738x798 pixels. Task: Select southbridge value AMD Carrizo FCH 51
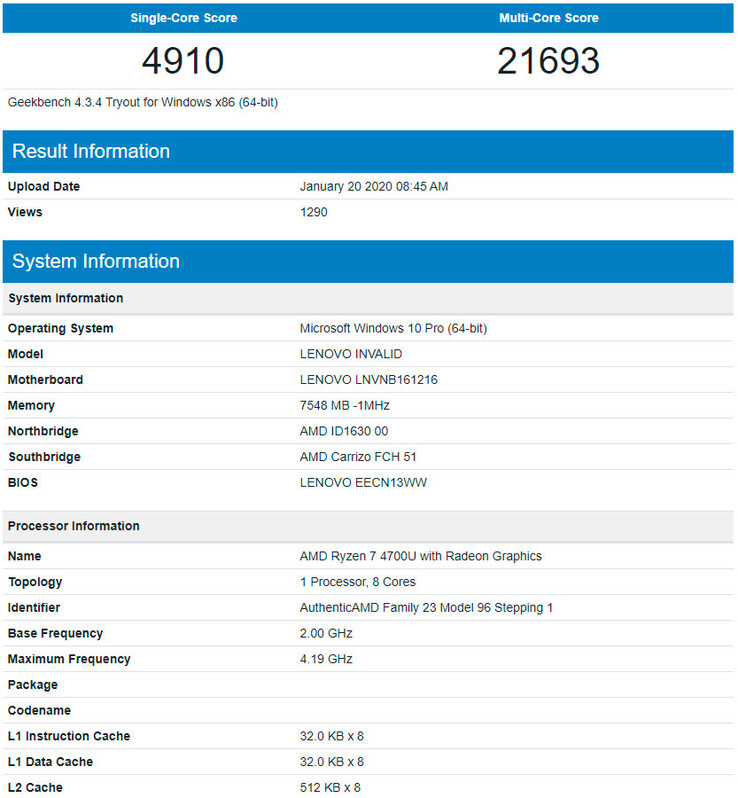pyautogui.click(x=358, y=457)
